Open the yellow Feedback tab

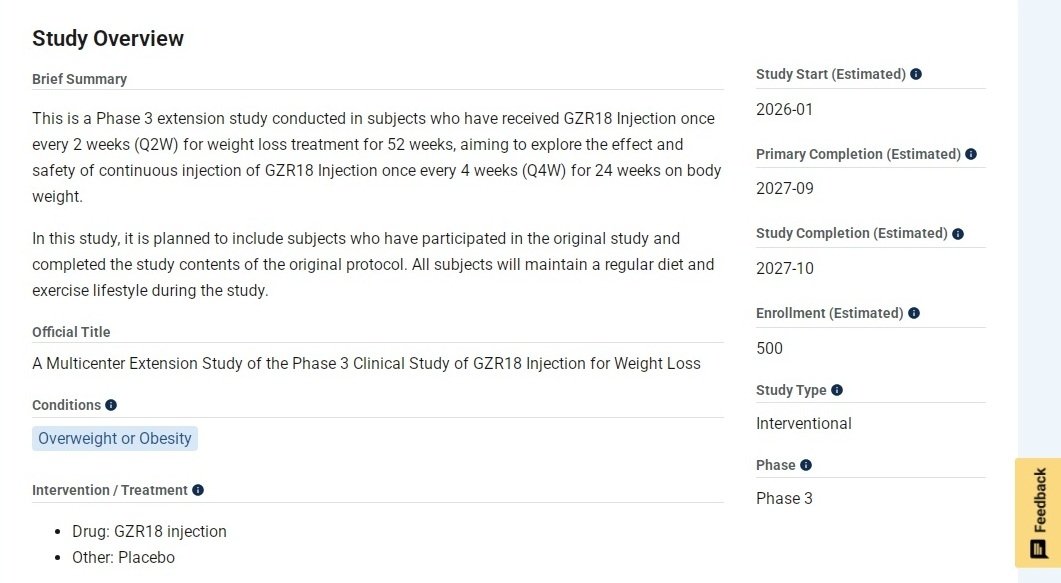(x=1038, y=512)
